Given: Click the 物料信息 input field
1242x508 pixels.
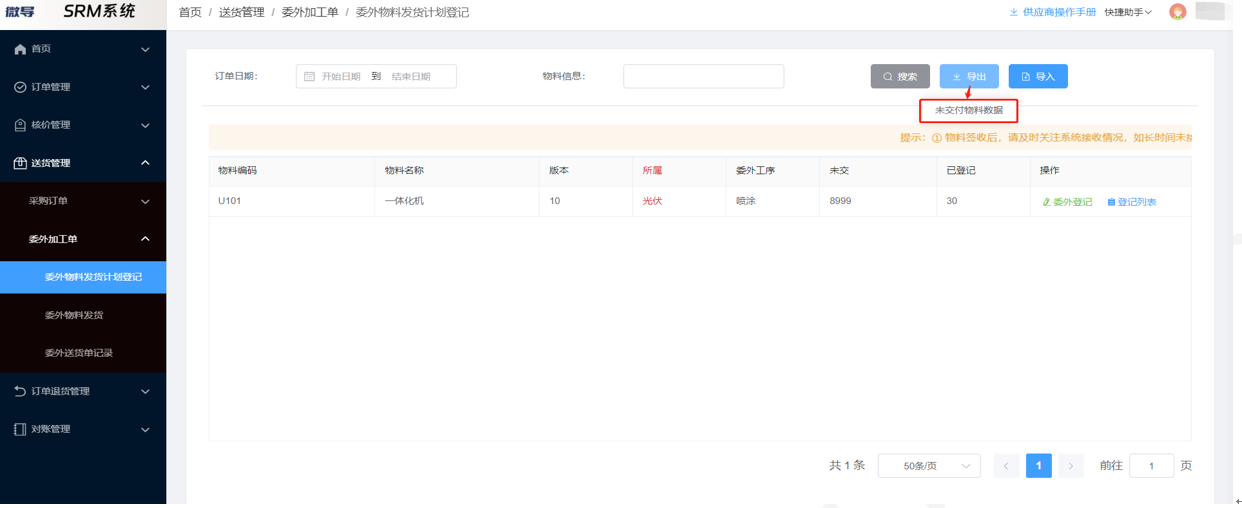Looking at the screenshot, I should tap(703, 77).
